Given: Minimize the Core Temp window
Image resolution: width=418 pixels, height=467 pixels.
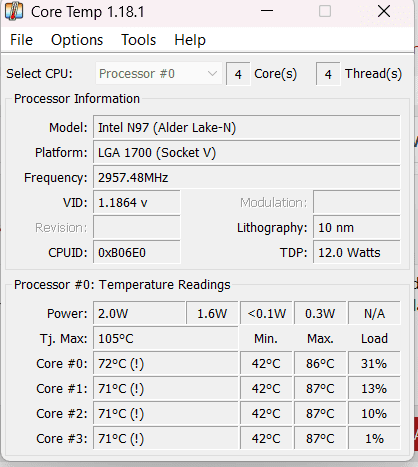Looking at the screenshot, I should click(x=267, y=11).
